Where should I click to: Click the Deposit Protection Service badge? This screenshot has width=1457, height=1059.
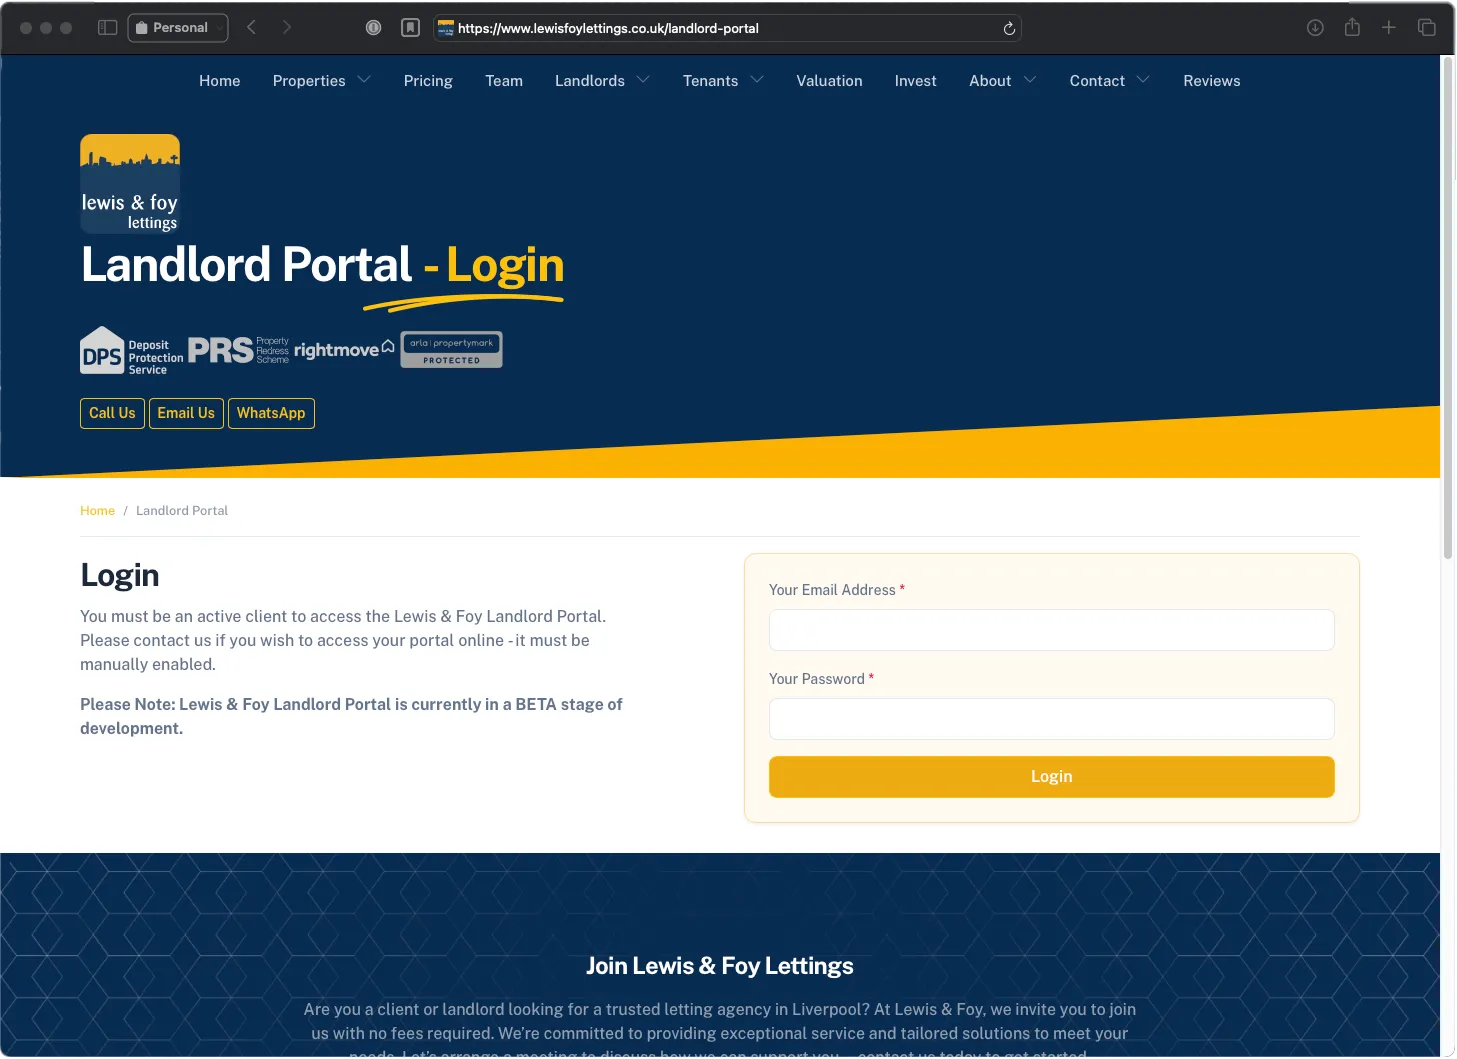[x=131, y=350]
